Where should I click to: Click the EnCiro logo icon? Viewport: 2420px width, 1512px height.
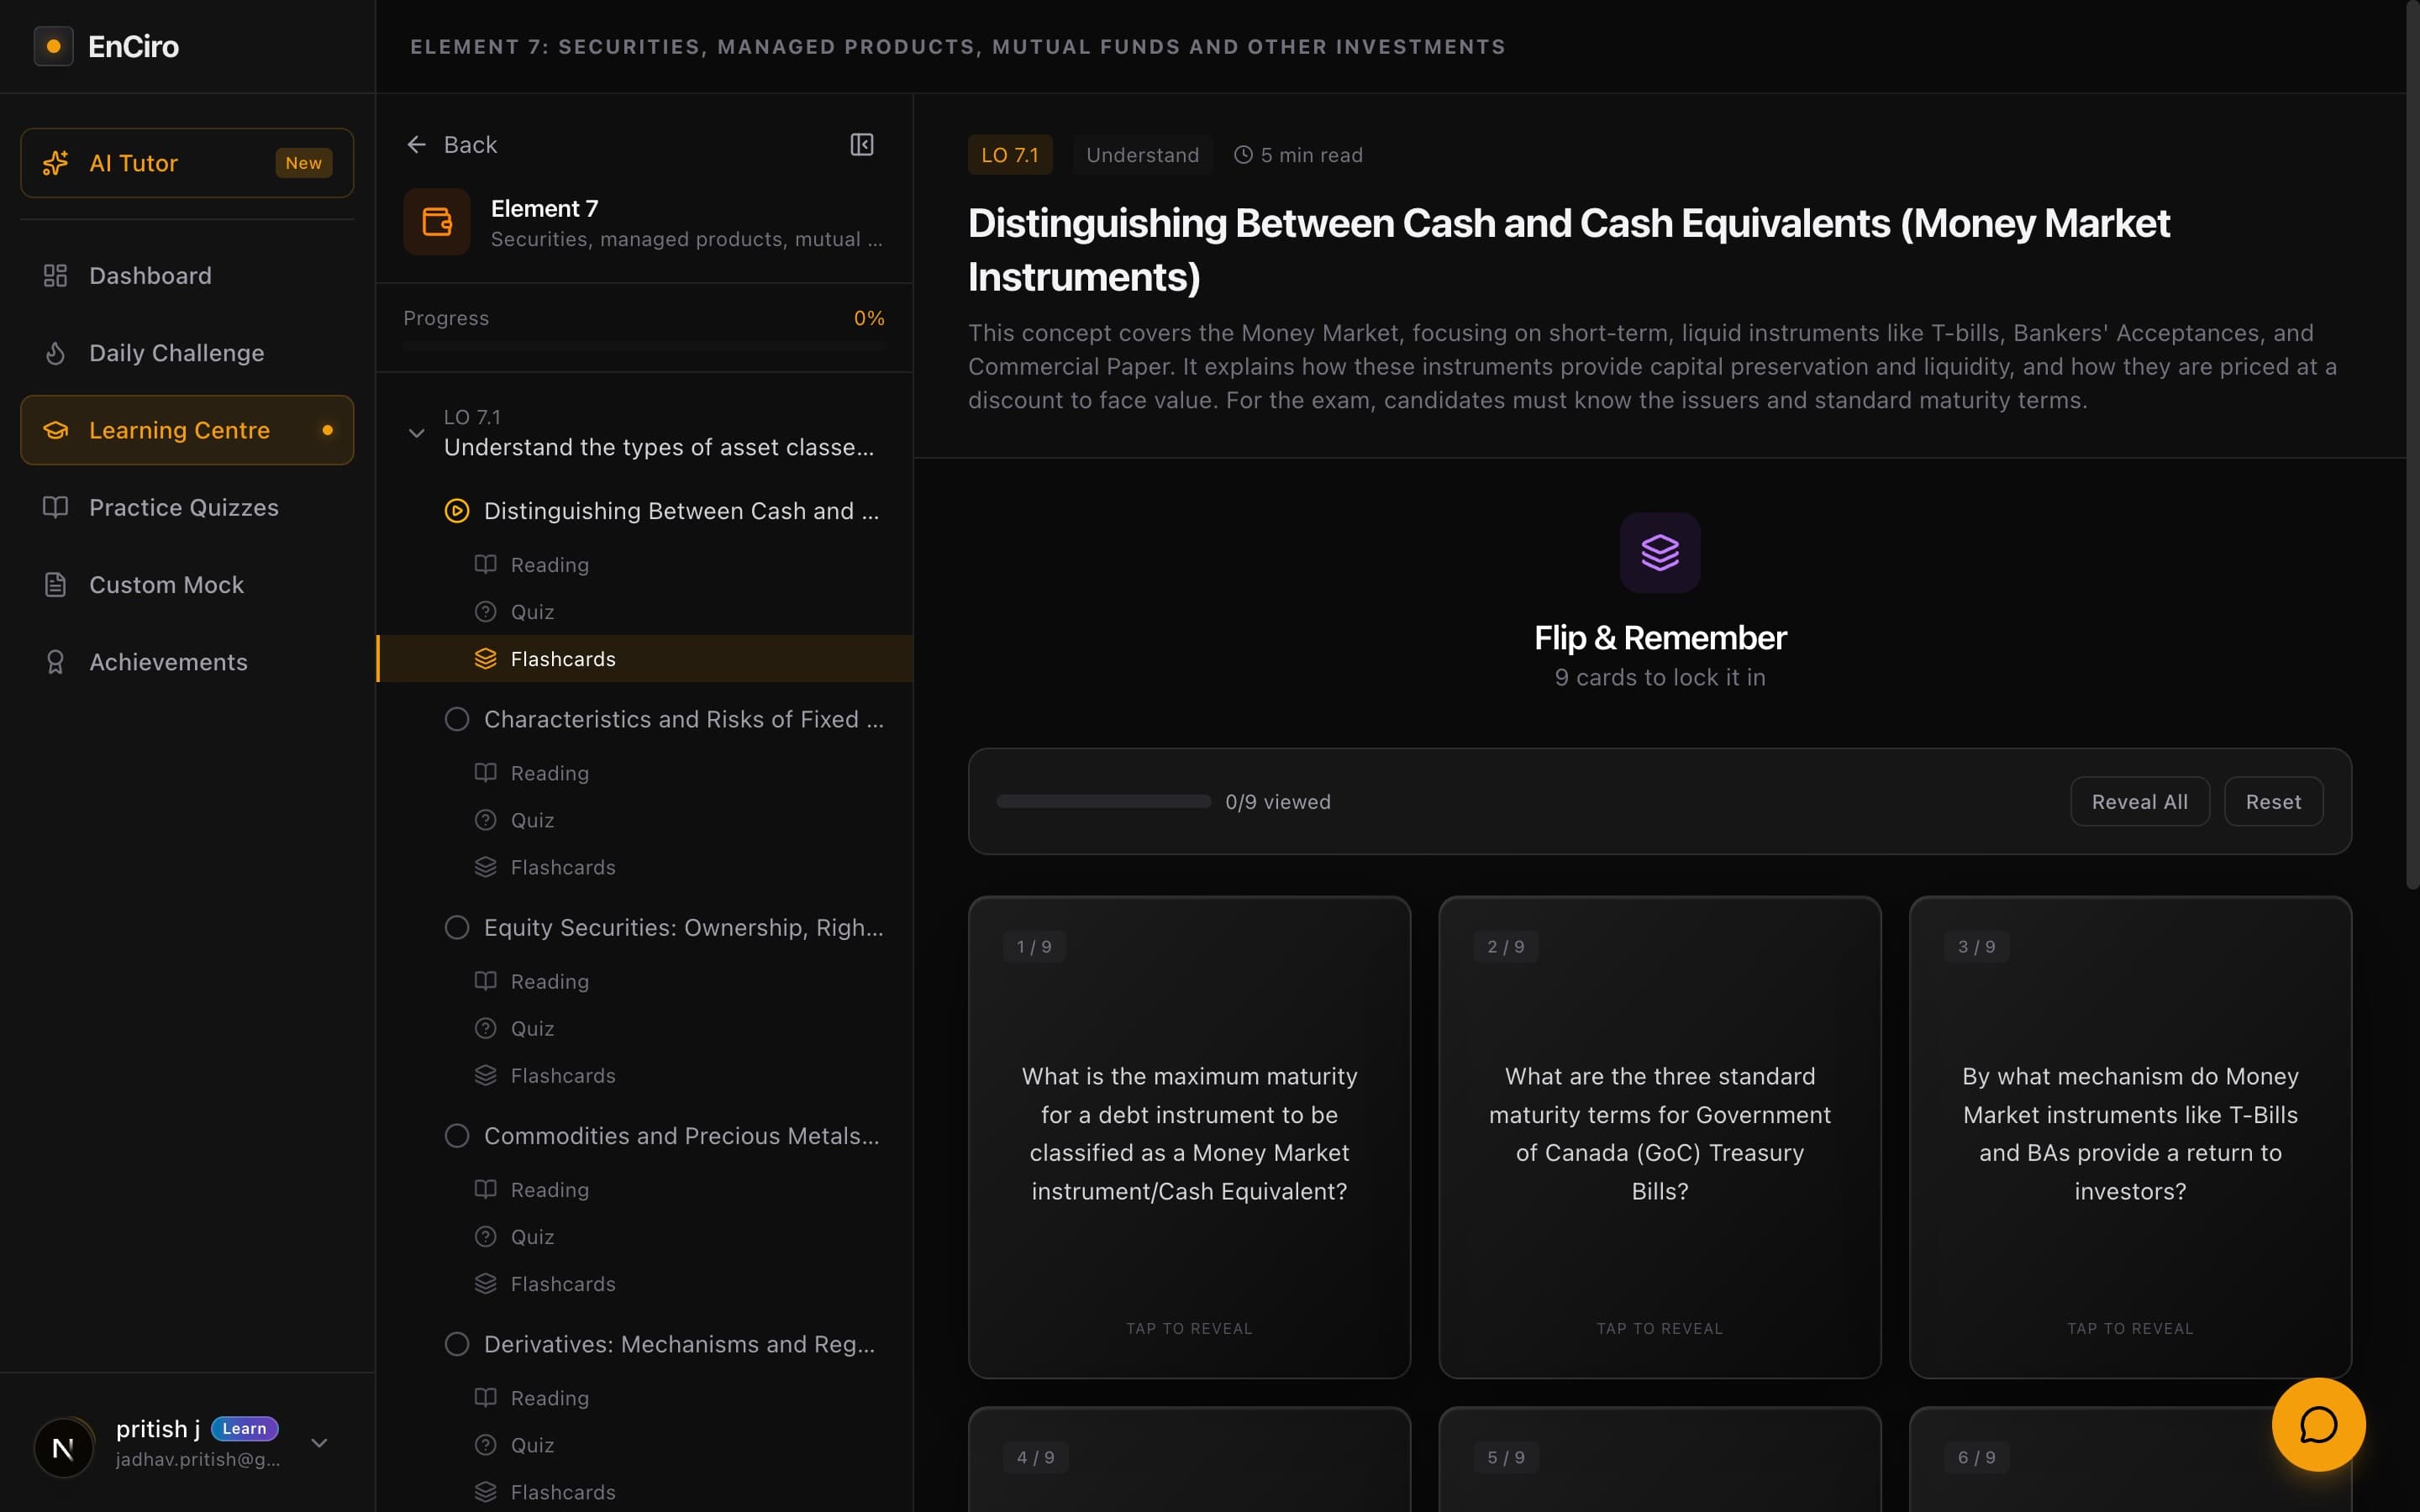pyautogui.click(x=54, y=46)
